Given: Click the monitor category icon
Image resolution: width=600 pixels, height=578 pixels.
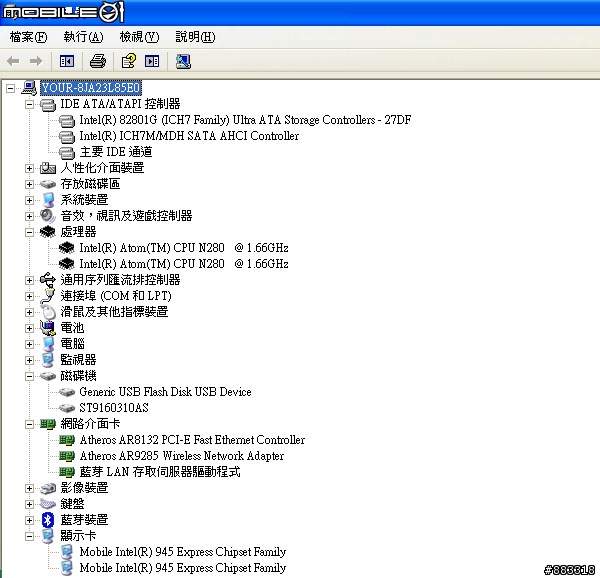Looking at the screenshot, I should 48,360.
